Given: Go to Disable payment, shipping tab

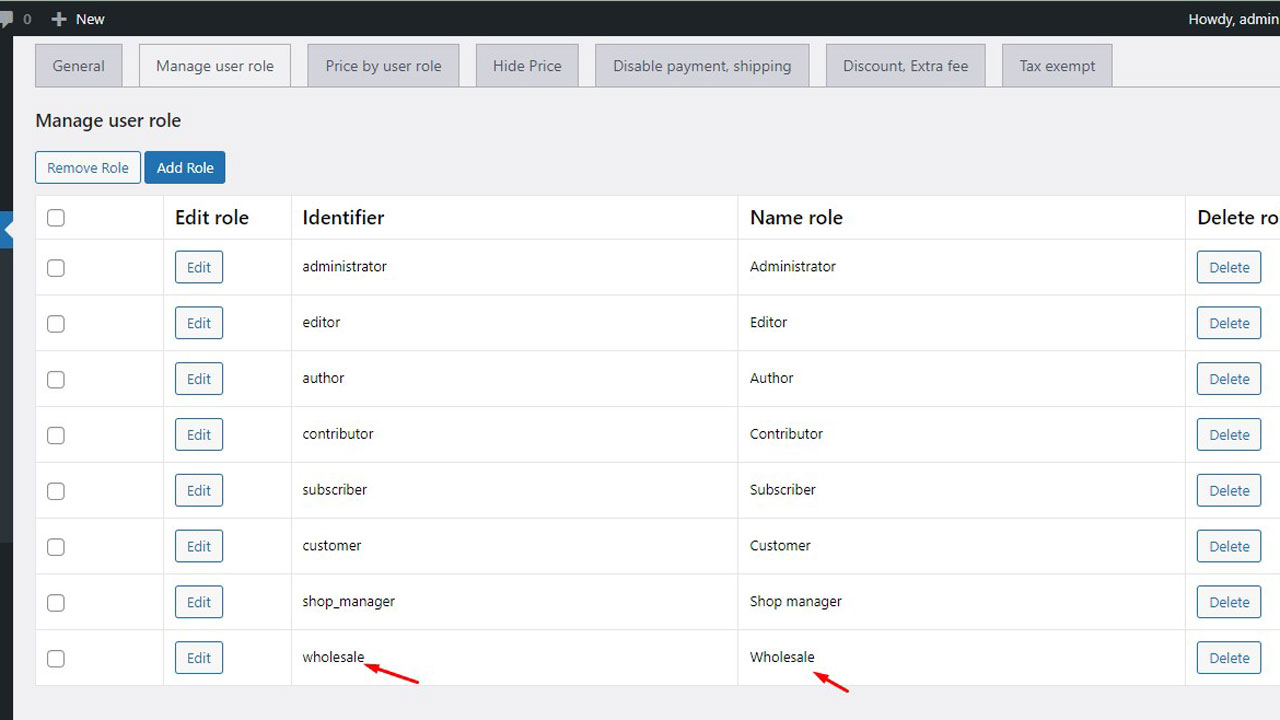Looking at the screenshot, I should click(702, 66).
